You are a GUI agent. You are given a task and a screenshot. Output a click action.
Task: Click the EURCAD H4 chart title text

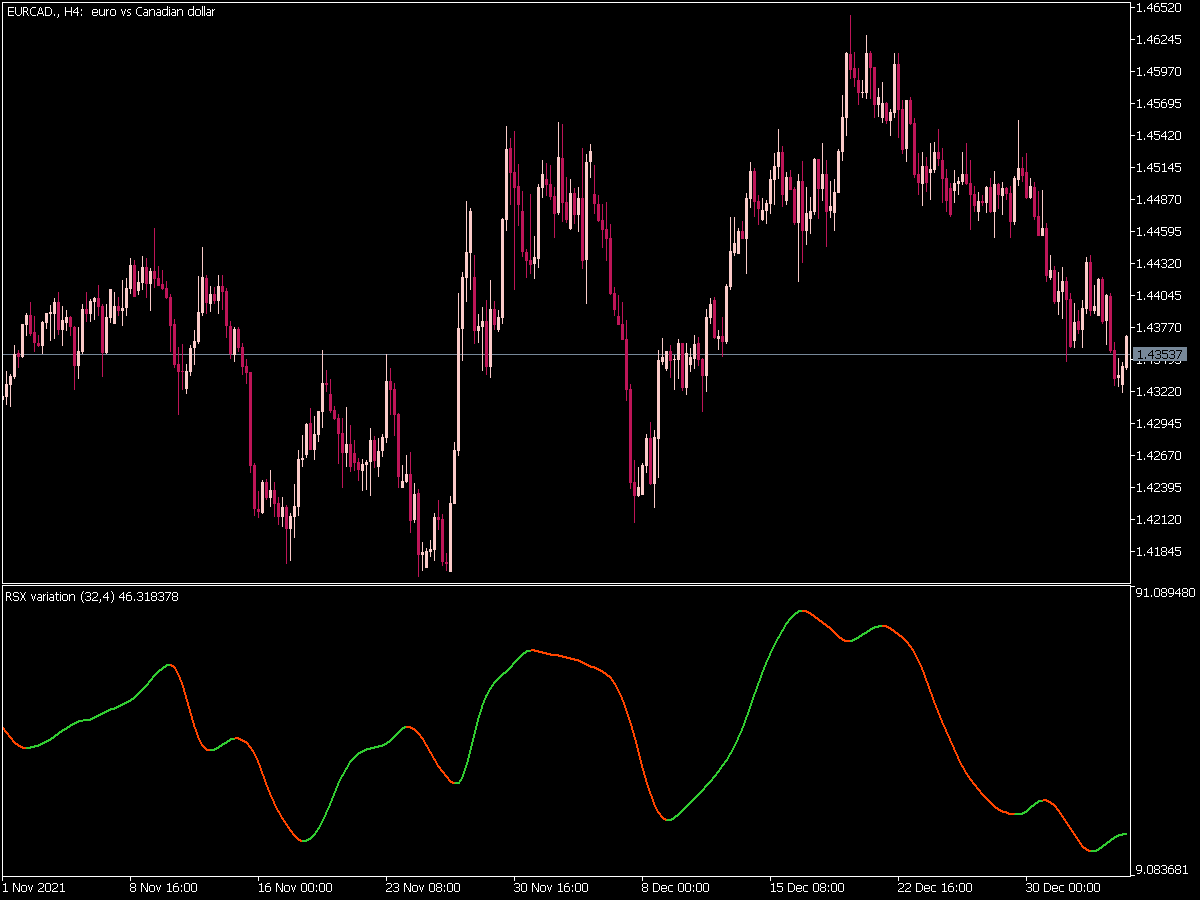click(x=110, y=12)
